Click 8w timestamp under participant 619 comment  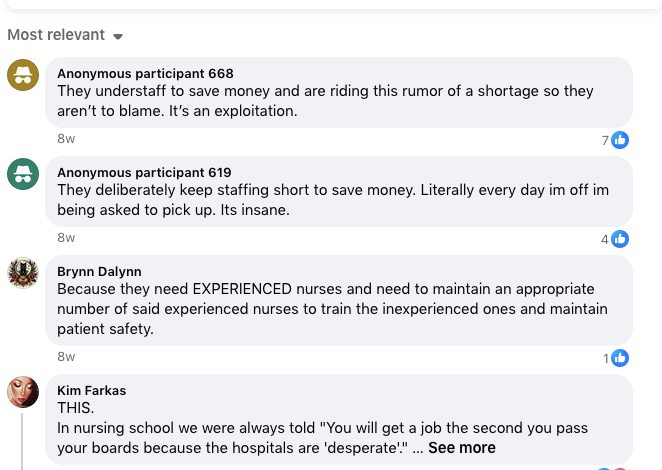(66, 238)
